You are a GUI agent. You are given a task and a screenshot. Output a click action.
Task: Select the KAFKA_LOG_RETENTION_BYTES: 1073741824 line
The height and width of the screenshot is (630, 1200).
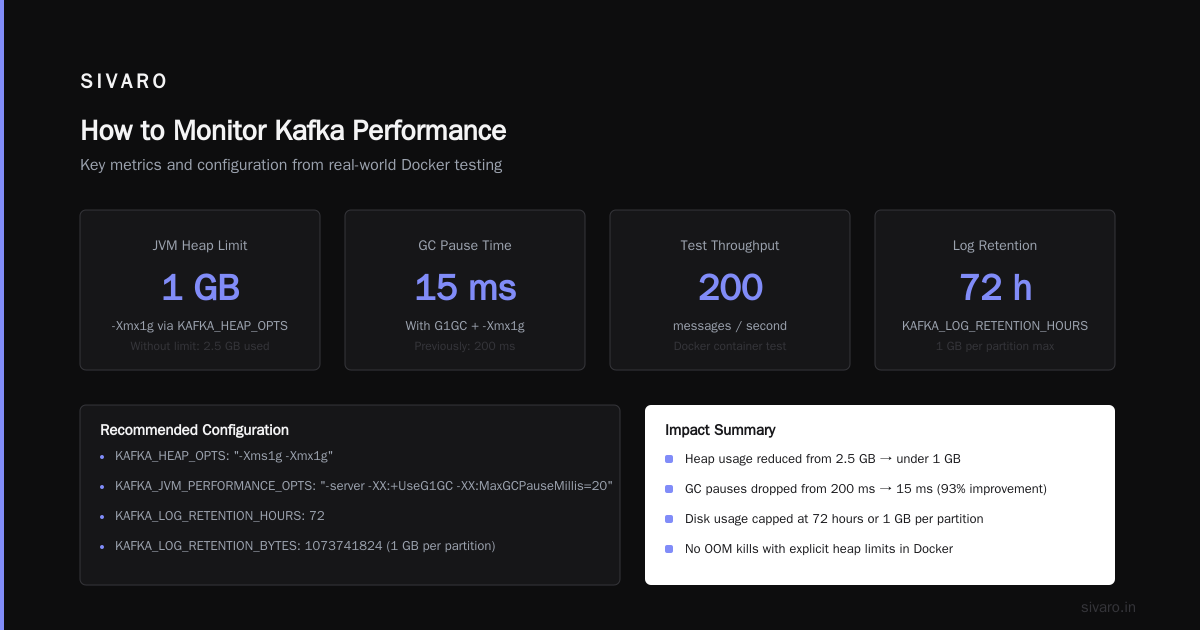(x=305, y=546)
